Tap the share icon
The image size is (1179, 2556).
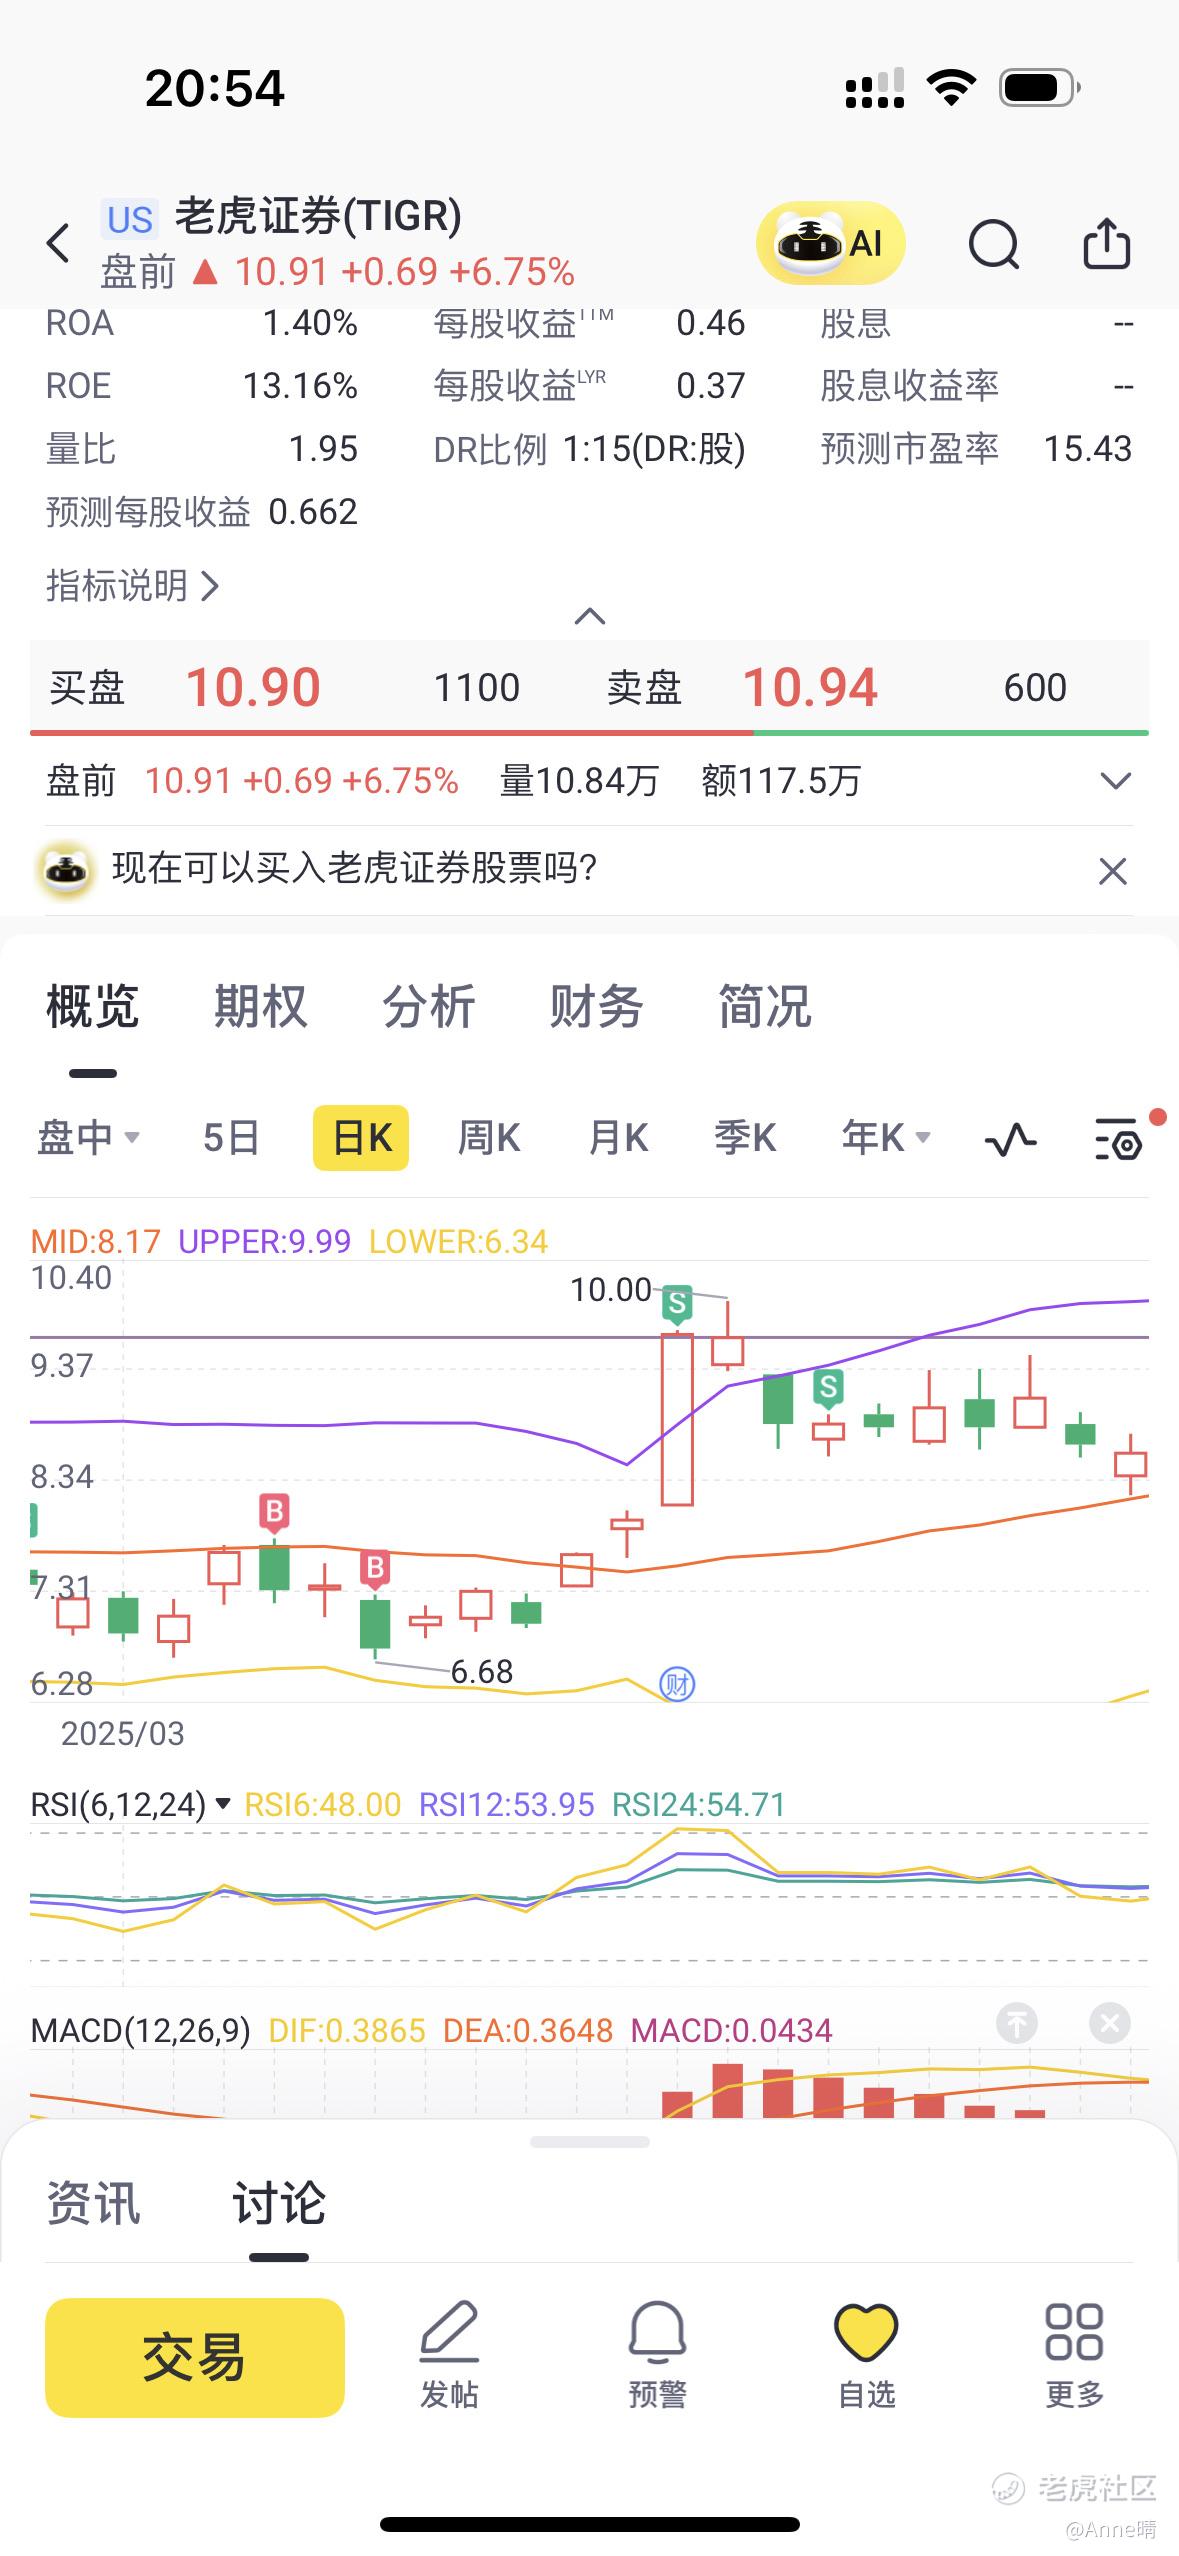tap(1107, 243)
